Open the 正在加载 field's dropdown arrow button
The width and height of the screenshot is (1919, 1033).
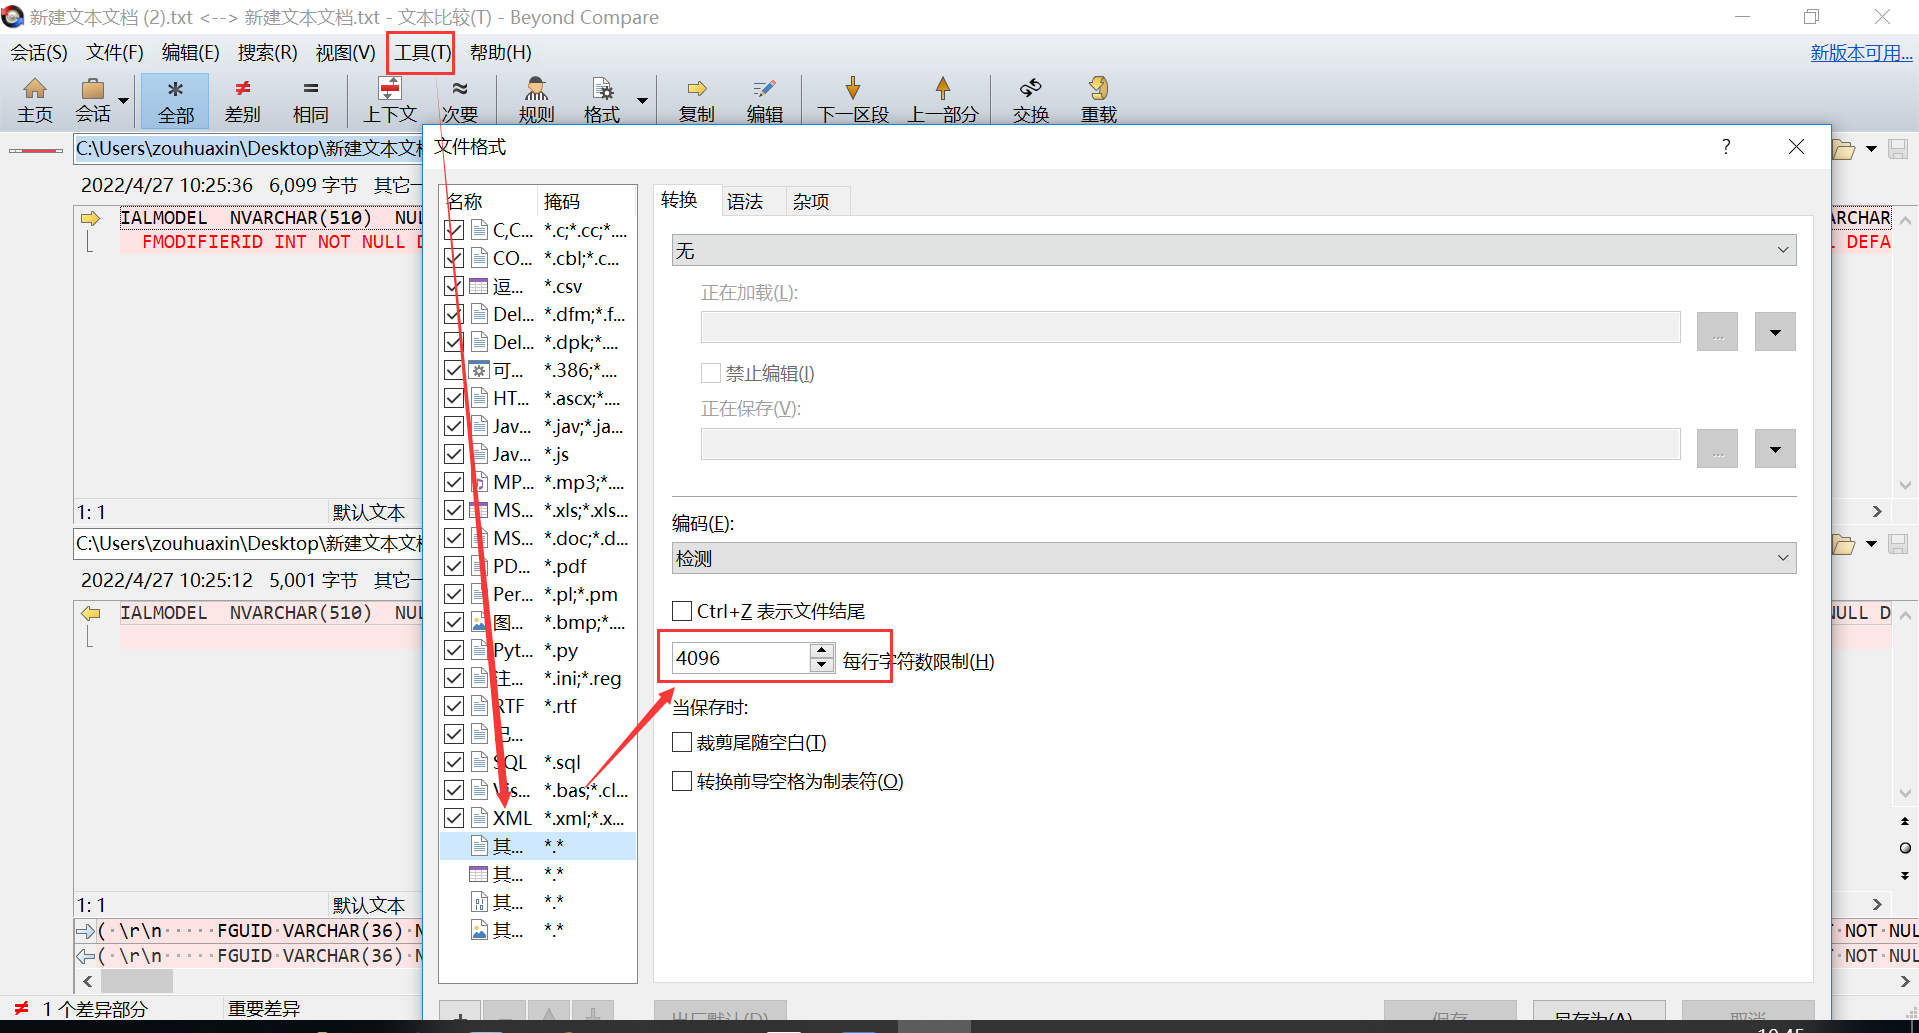click(x=1775, y=332)
